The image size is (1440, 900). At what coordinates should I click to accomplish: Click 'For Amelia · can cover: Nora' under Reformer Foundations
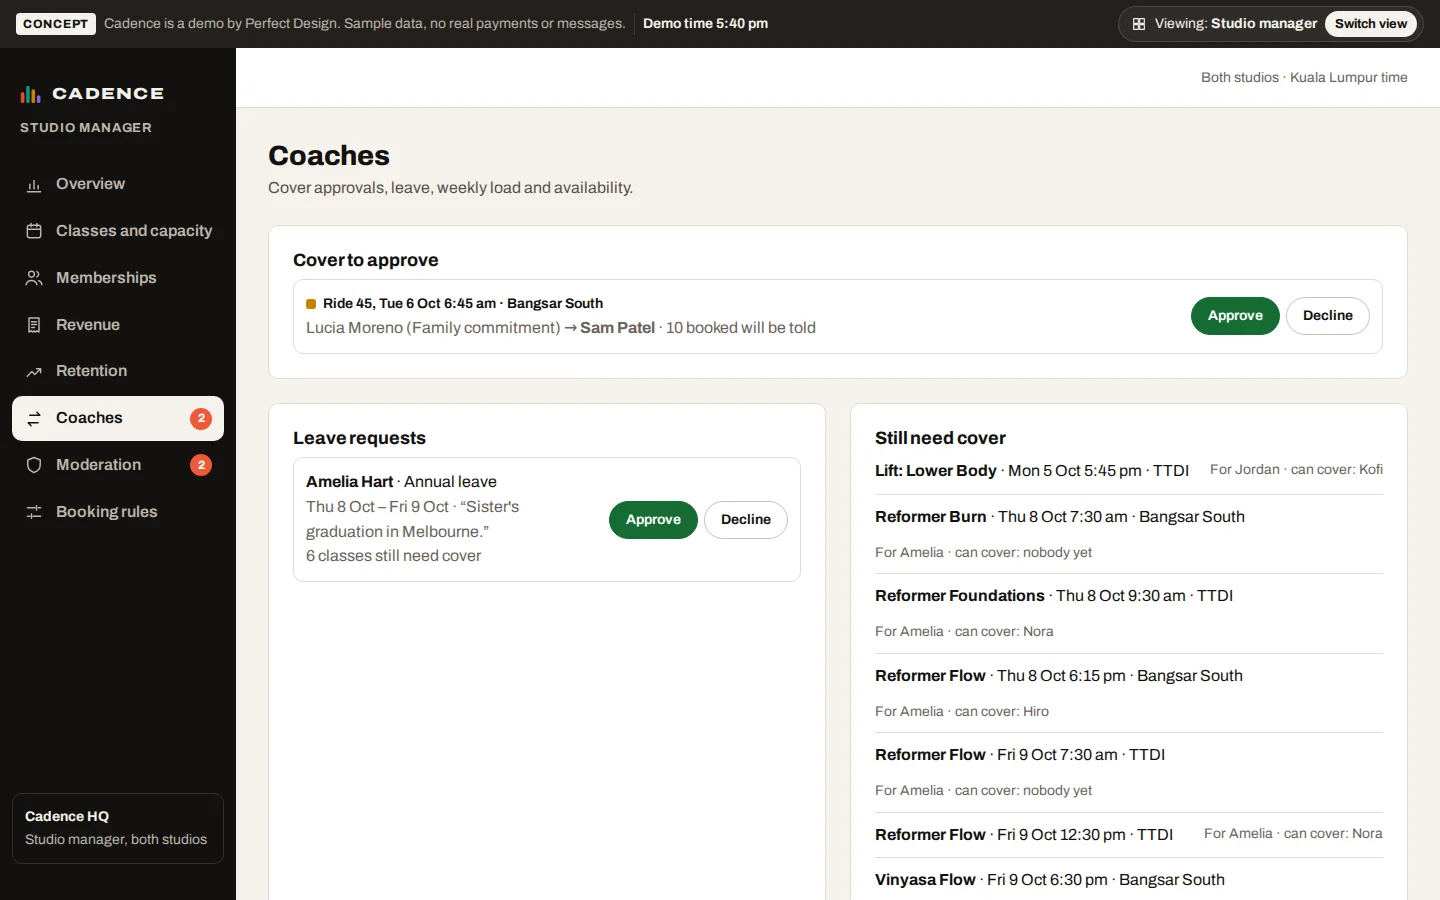[964, 632]
